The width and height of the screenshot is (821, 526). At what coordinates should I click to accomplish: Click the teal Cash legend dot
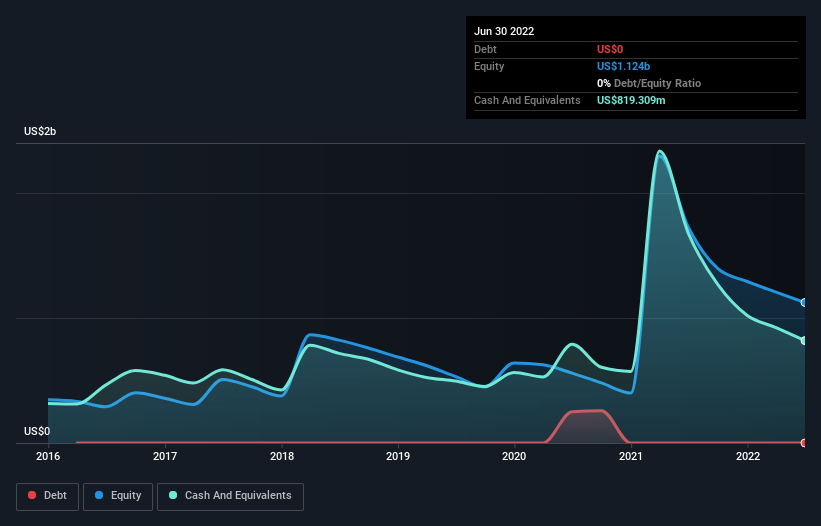tap(173, 495)
